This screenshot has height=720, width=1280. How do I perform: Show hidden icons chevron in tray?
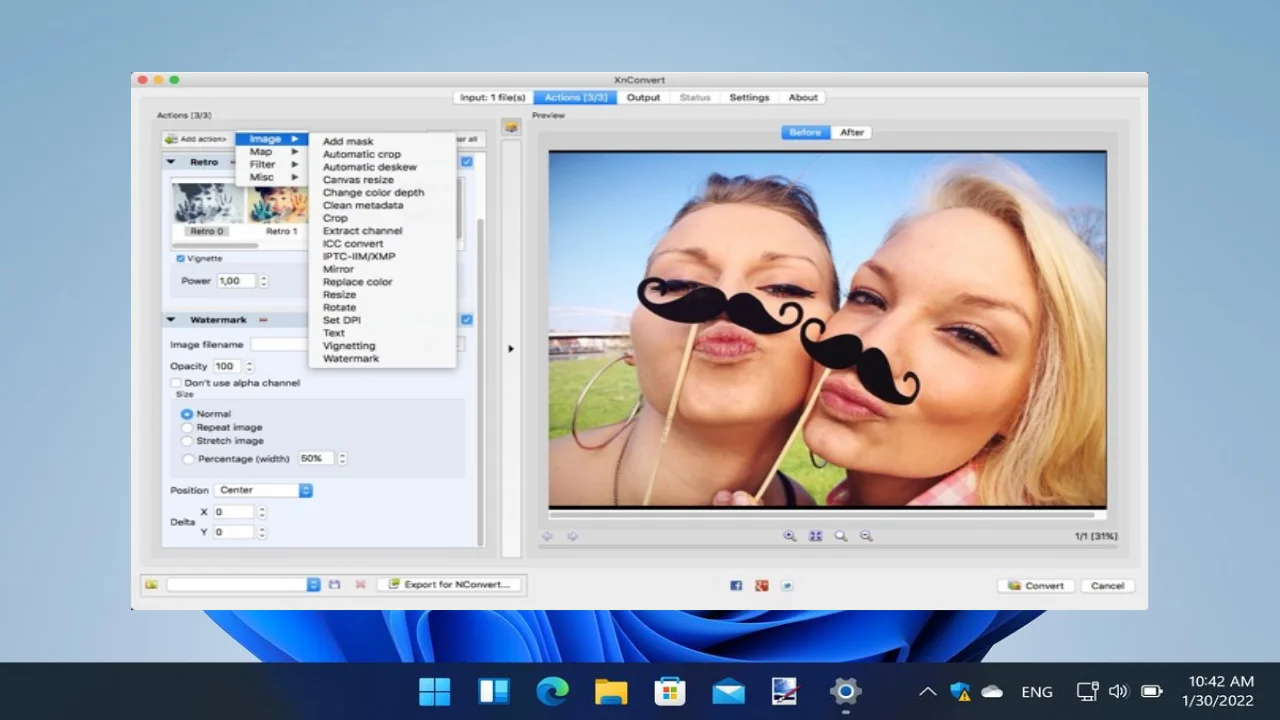928,691
